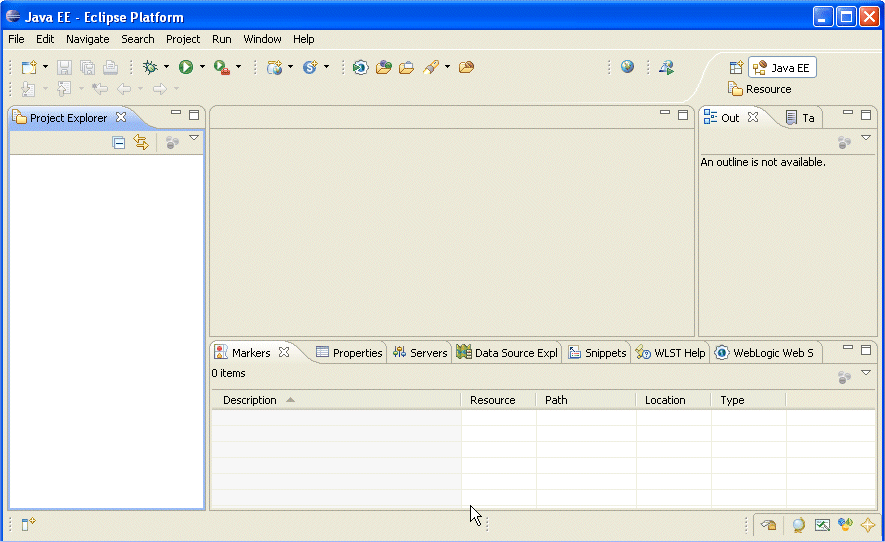Switch to the Java EE perspective
The height and width of the screenshot is (542, 885).
coord(782,68)
